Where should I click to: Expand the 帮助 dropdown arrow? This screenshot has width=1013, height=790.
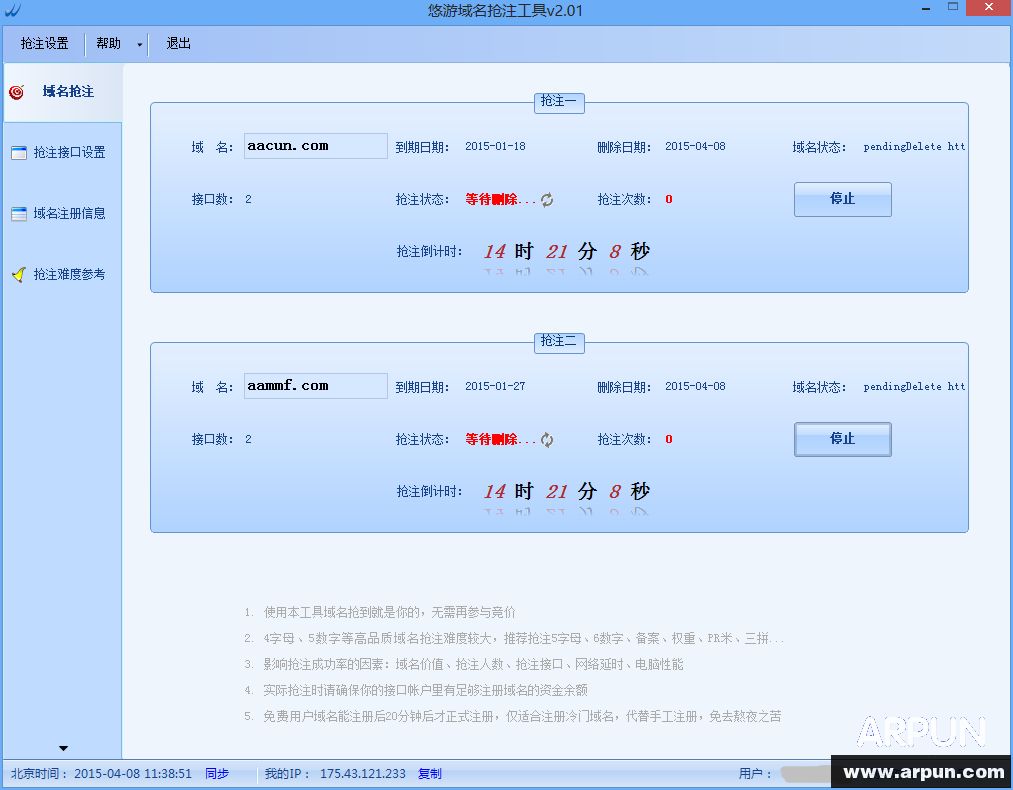point(138,43)
